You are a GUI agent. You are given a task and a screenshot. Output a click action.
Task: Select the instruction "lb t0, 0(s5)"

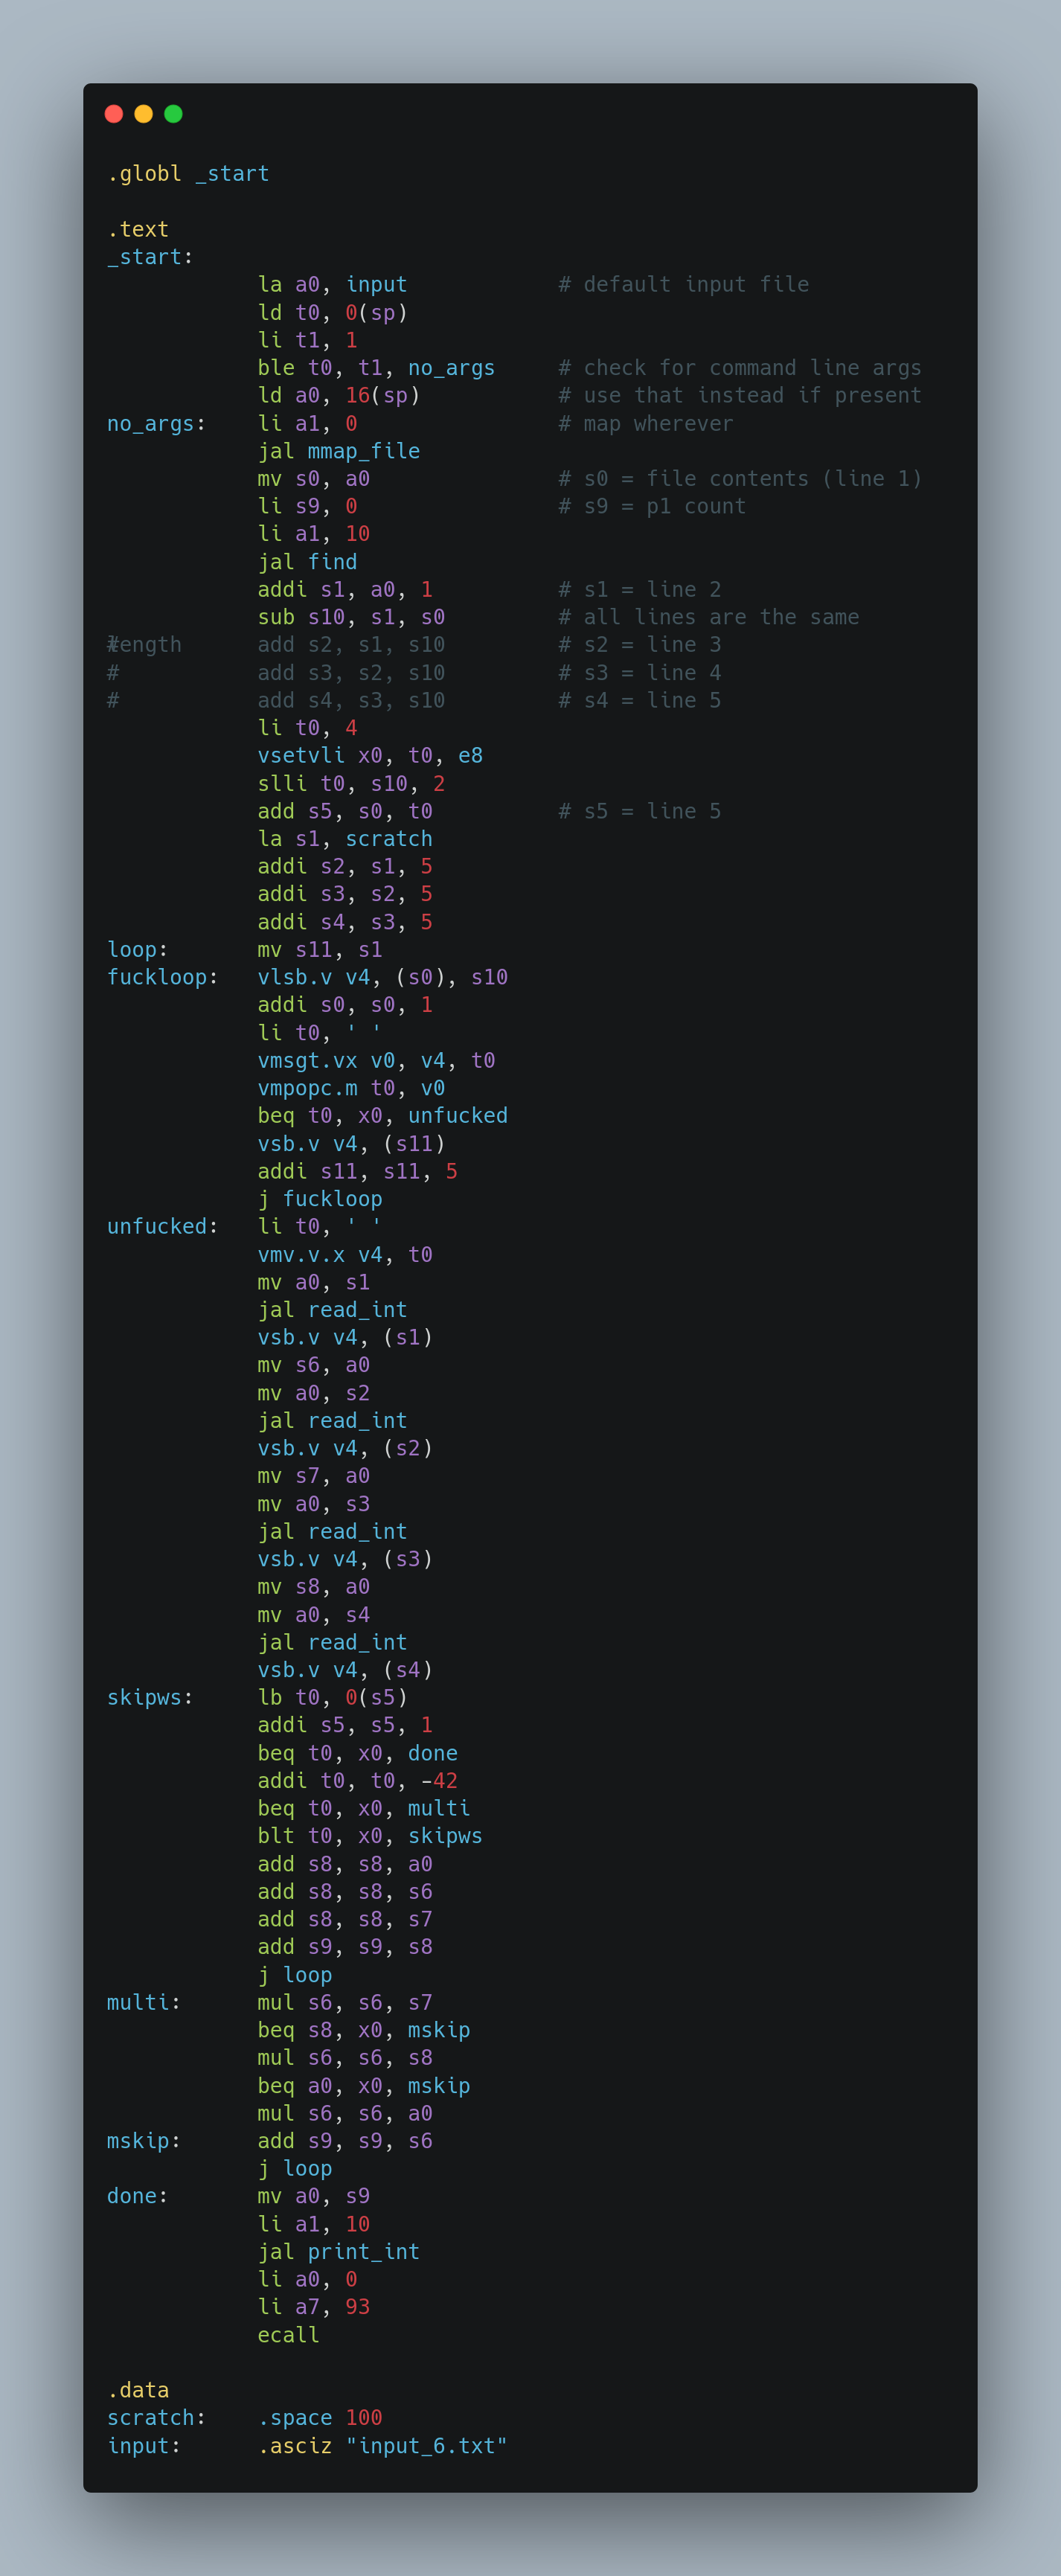point(332,1697)
